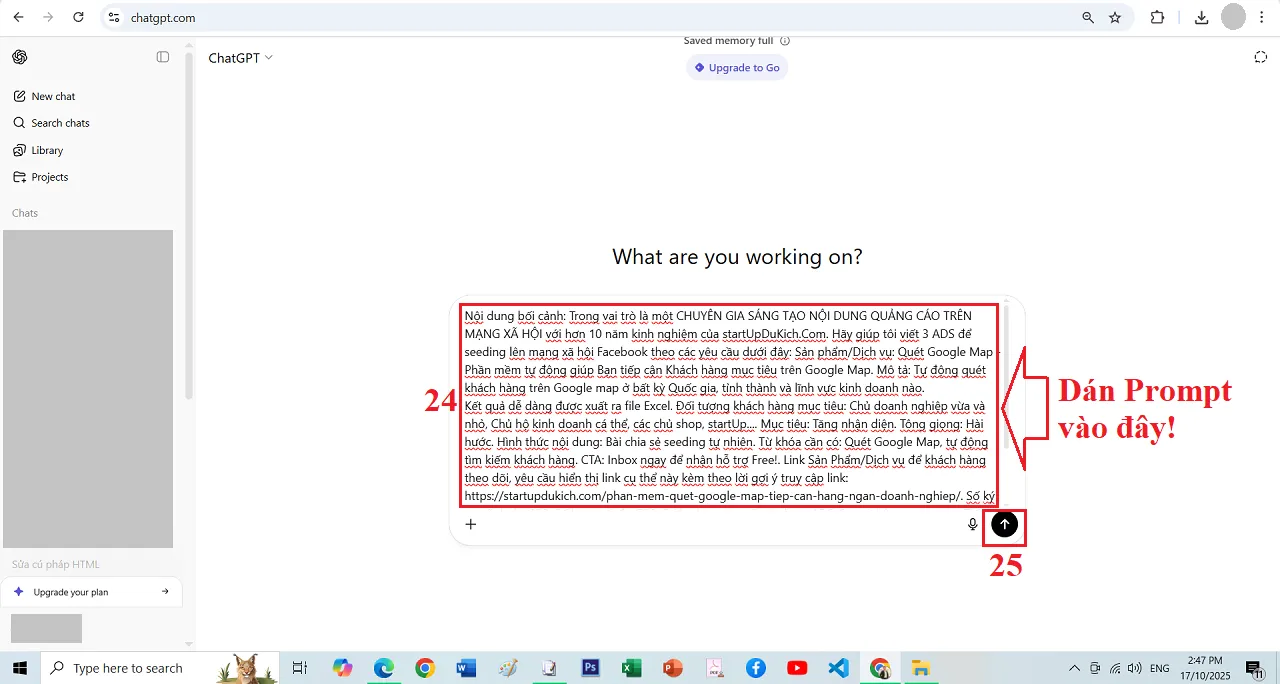Screen dimensions: 1280x684
Task: Expand the Upgrade your plan arrow
Action: tap(165, 592)
